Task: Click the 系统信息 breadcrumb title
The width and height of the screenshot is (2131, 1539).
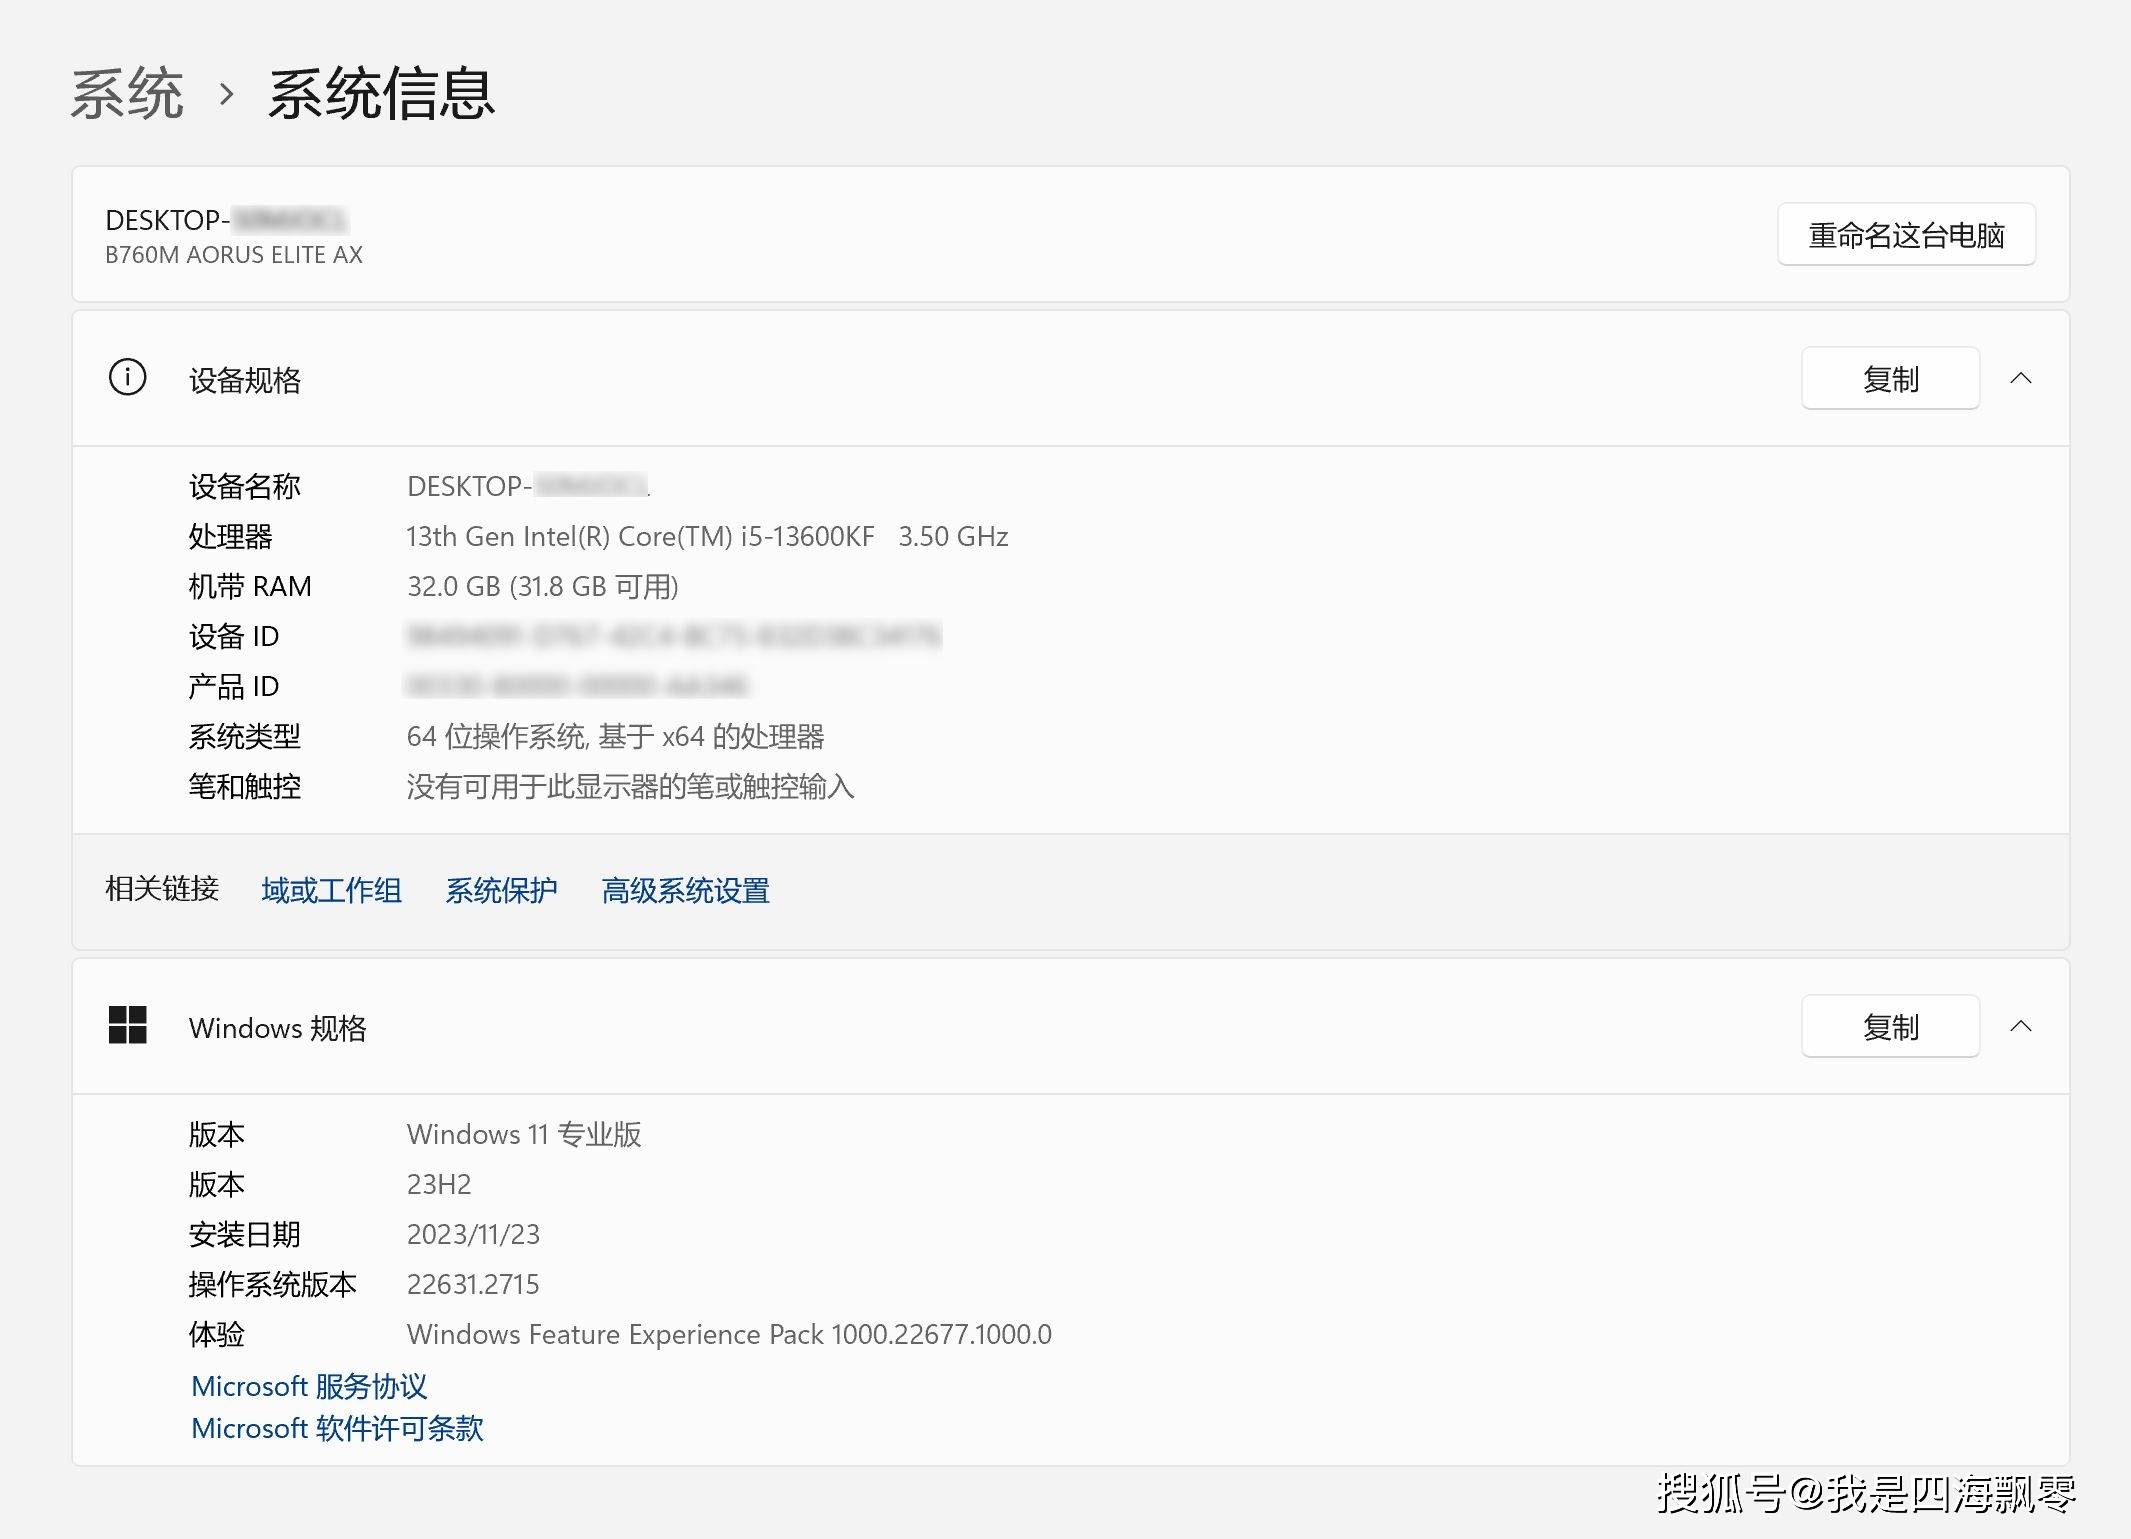Action: [381, 95]
